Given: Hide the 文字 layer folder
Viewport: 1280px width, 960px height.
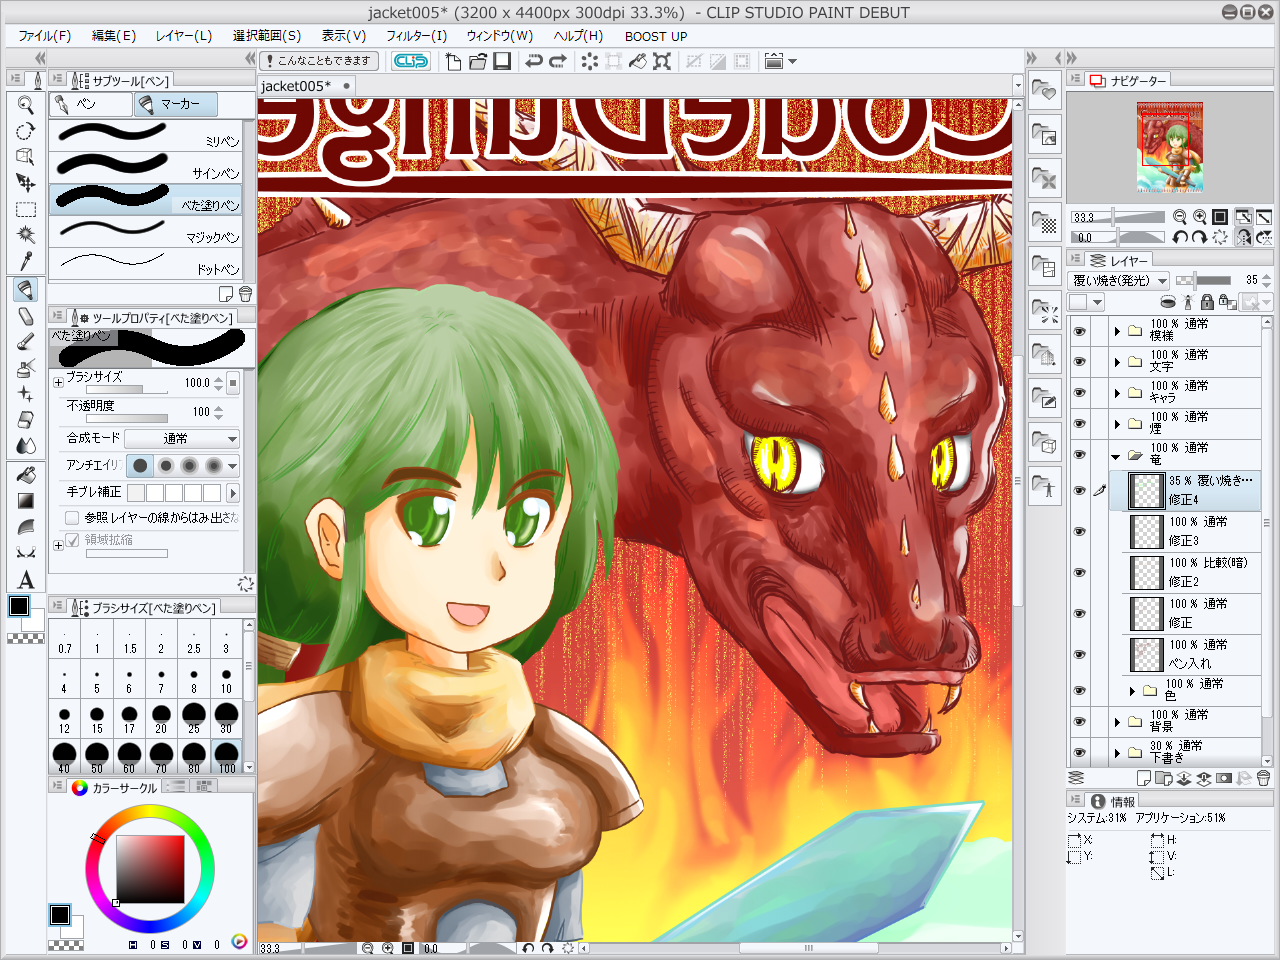Looking at the screenshot, I should 1079,362.
